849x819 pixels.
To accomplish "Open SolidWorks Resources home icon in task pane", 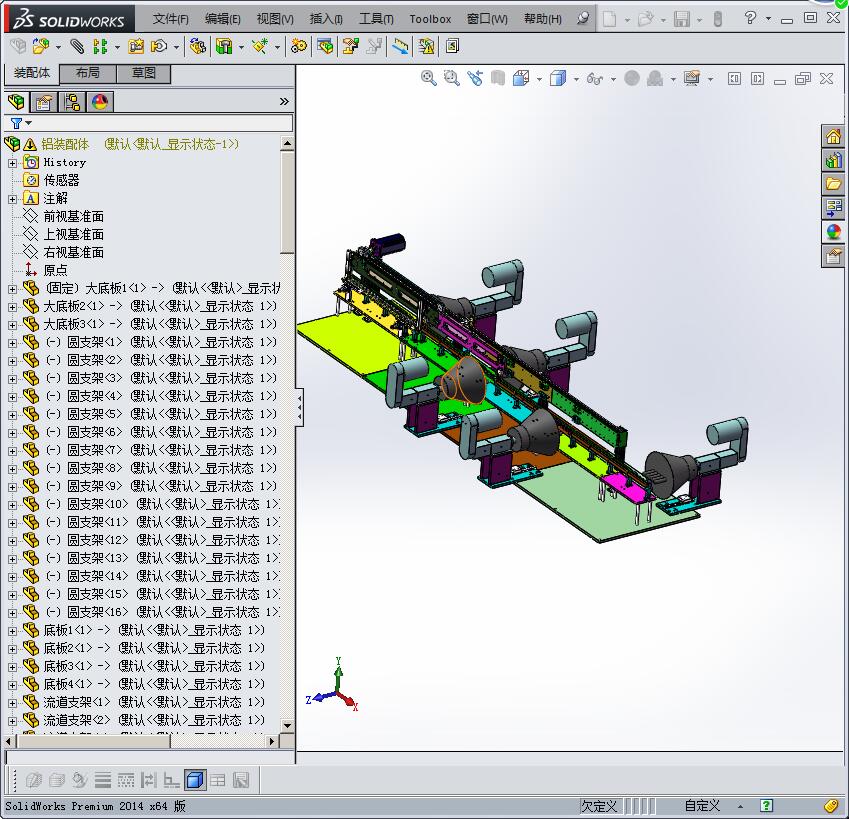I will (x=833, y=136).
